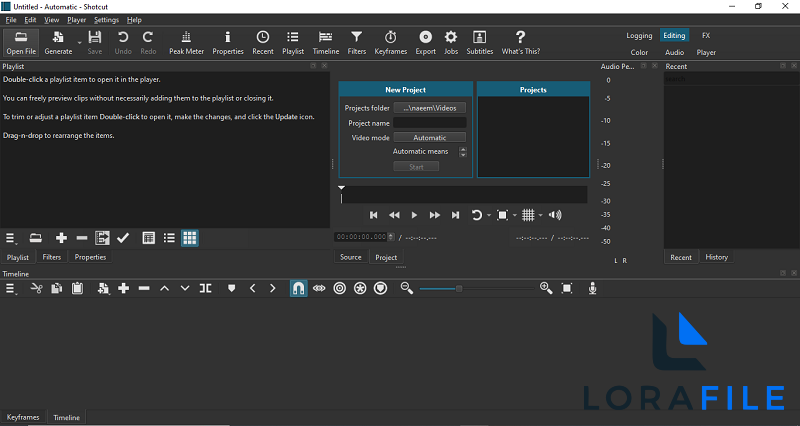Select the Filters tab below the playlist
Image resolution: width=800 pixels, height=426 pixels.
pyautogui.click(x=52, y=257)
